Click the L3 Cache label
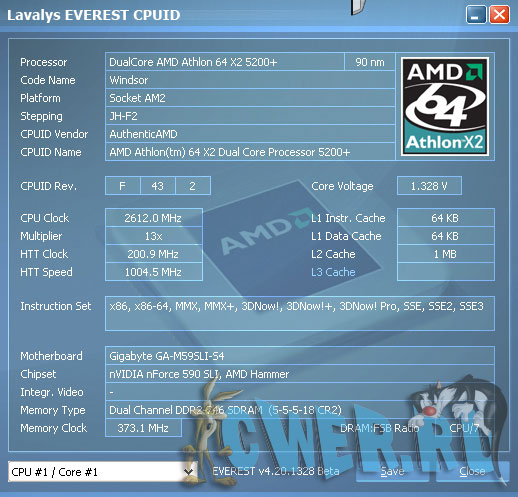This screenshot has height=497, width=518. click(x=333, y=272)
